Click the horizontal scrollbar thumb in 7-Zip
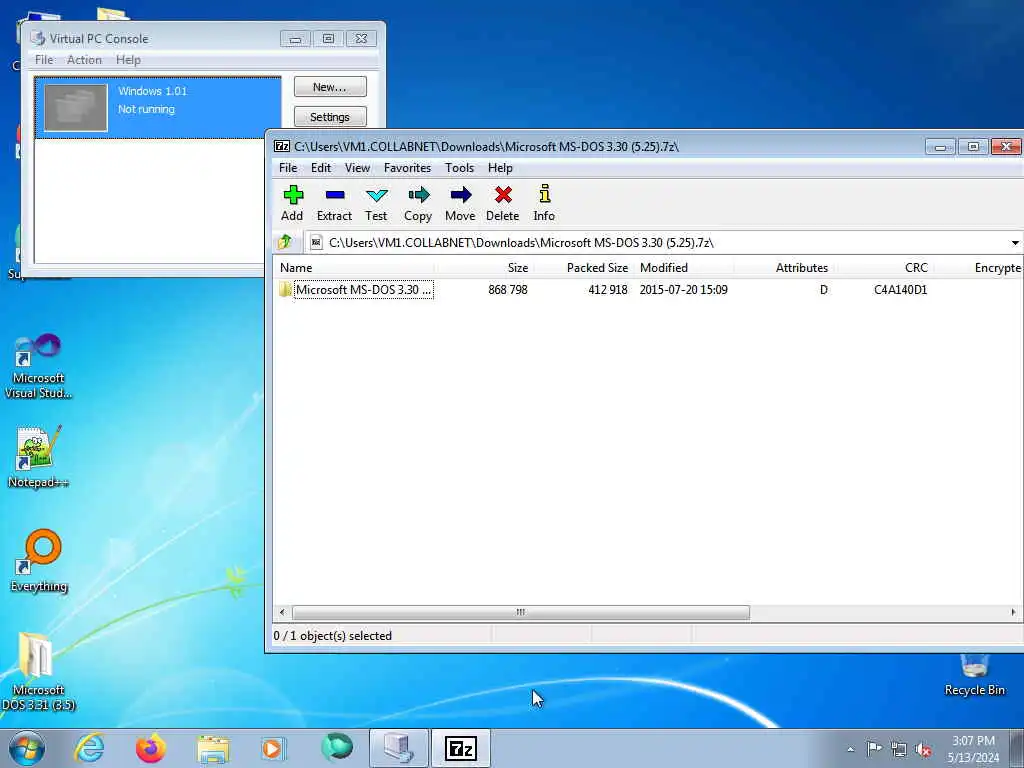Viewport: 1024px width, 768px height. click(520, 613)
